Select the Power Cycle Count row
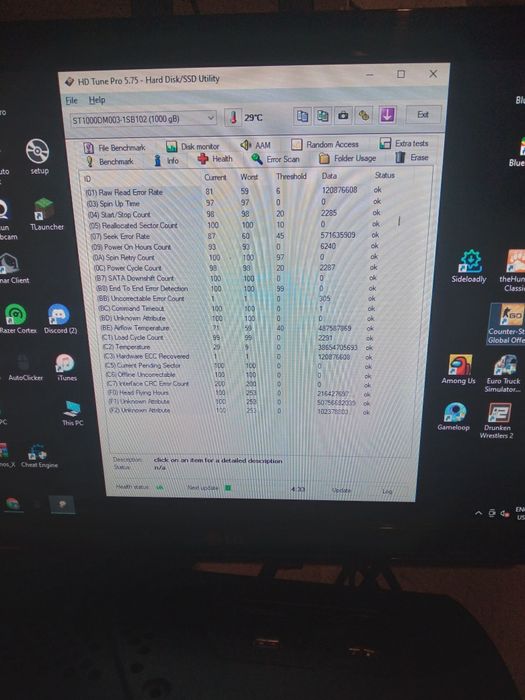Viewport: 525px width, 700px height. (236, 268)
